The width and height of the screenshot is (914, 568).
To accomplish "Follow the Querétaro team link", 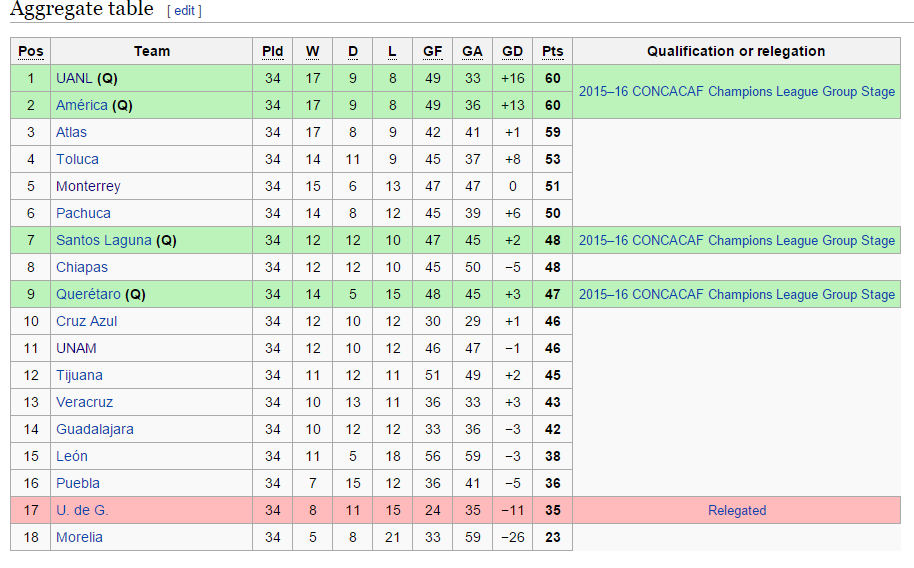I will point(88,294).
